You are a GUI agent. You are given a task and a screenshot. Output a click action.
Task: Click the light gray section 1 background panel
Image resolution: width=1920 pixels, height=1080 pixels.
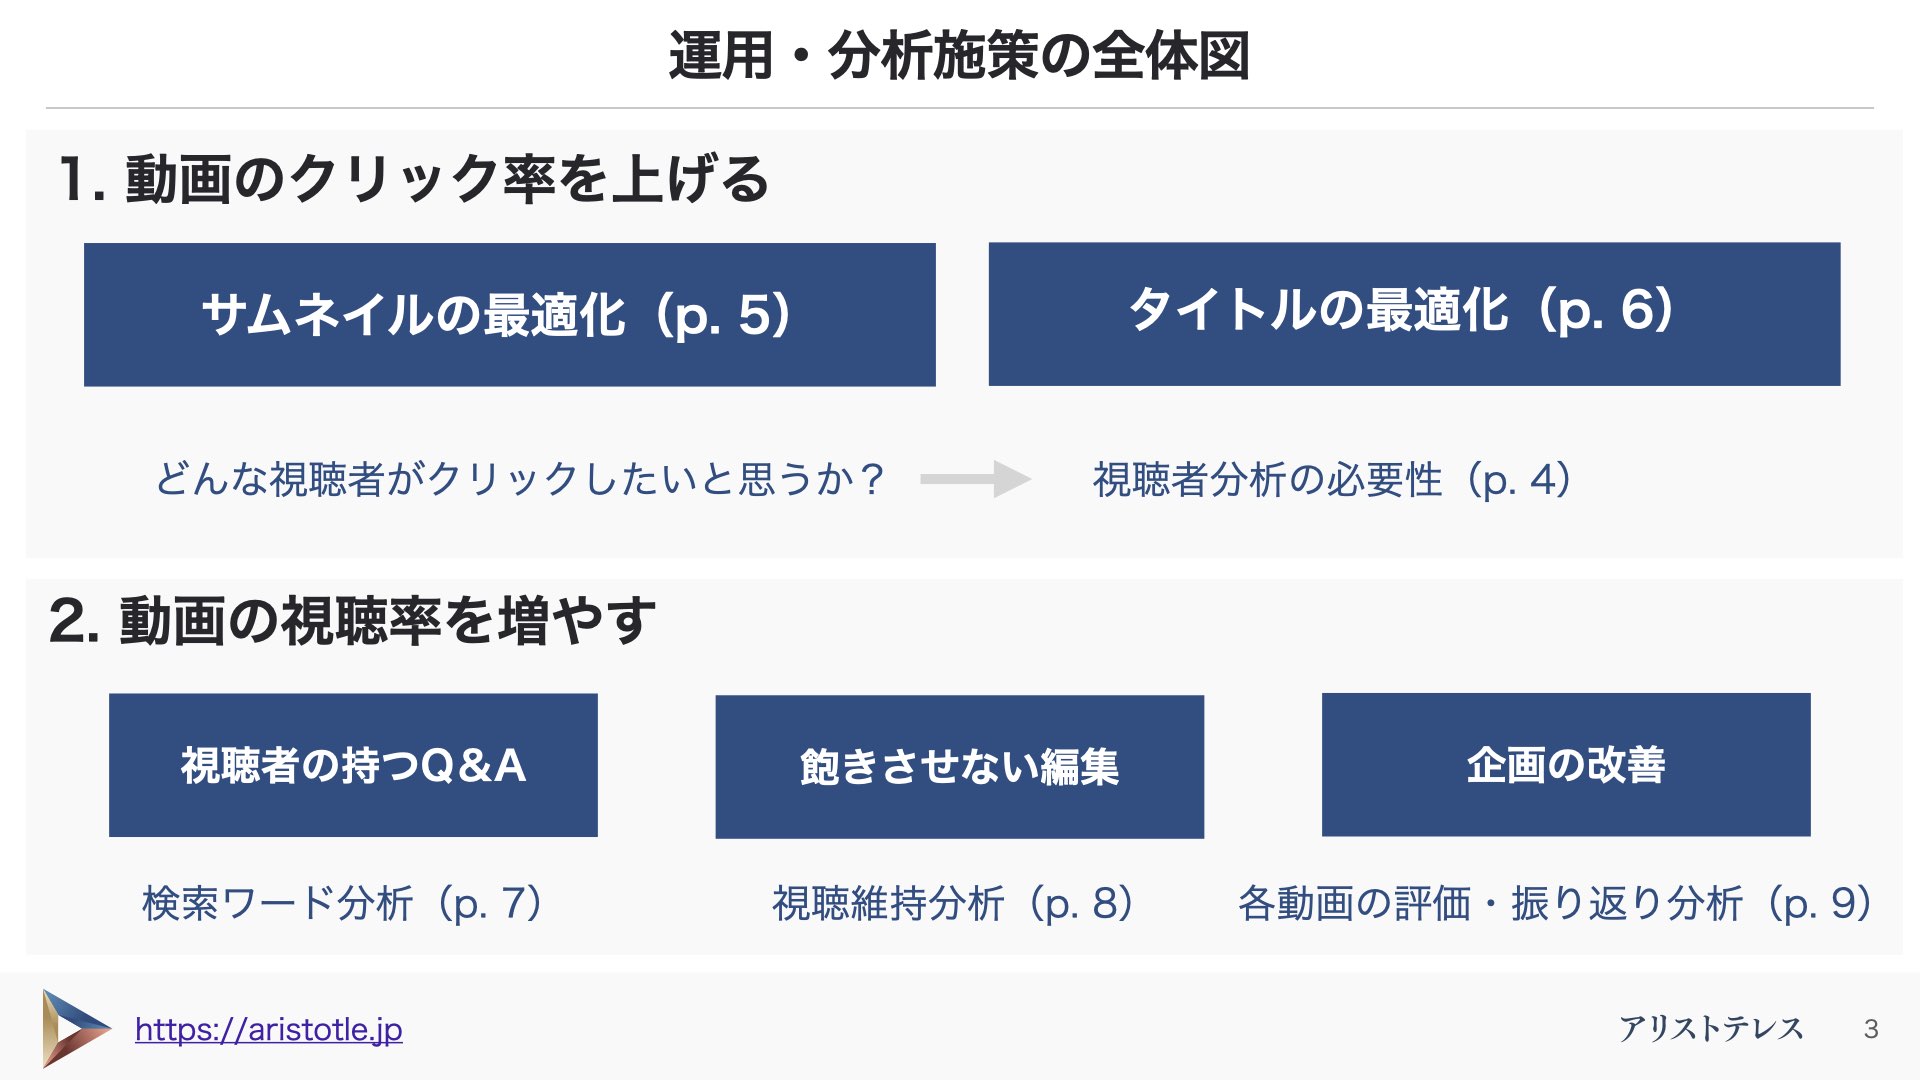(x=963, y=345)
